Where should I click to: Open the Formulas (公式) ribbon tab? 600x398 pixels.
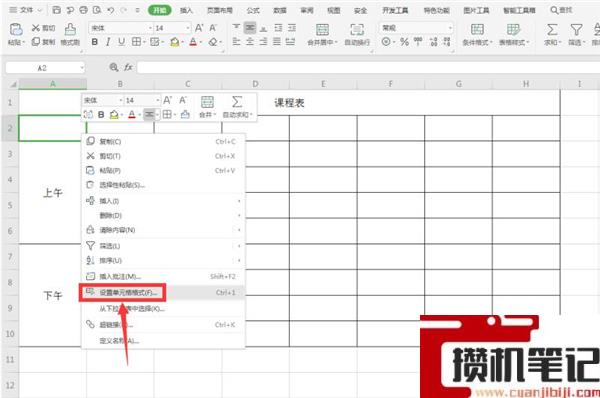tap(253, 10)
